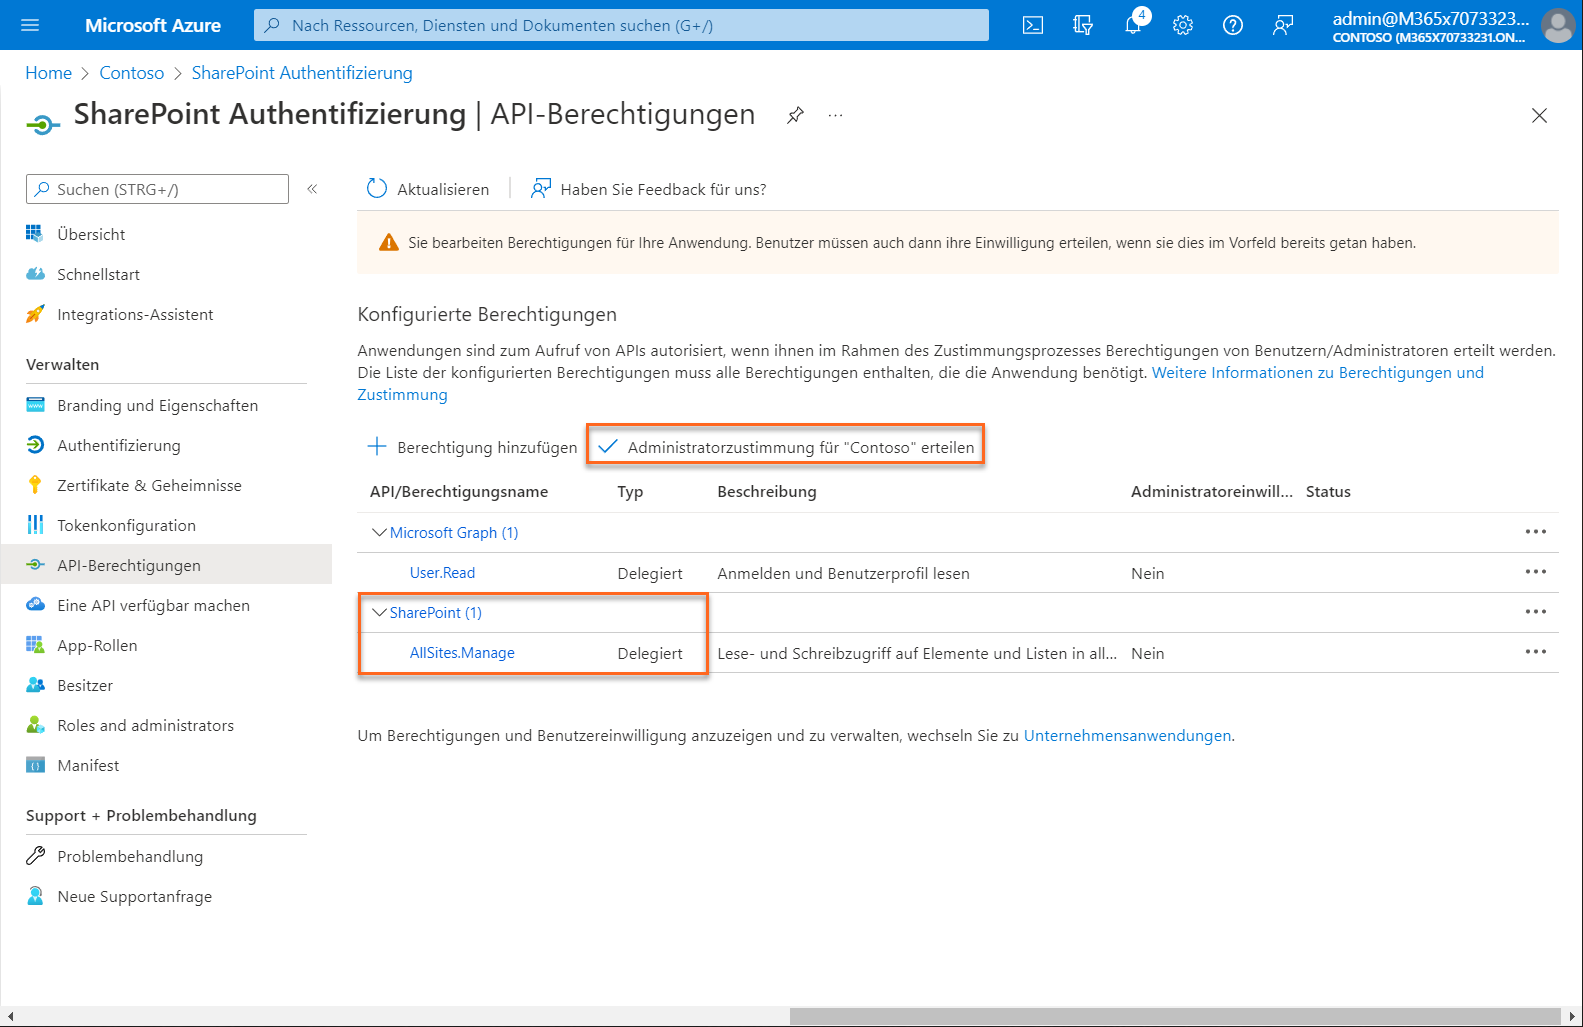This screenshot has width=1583, height=1027.
Task: Collapse the SharePoint (1) group
Action: click(379, 612)
